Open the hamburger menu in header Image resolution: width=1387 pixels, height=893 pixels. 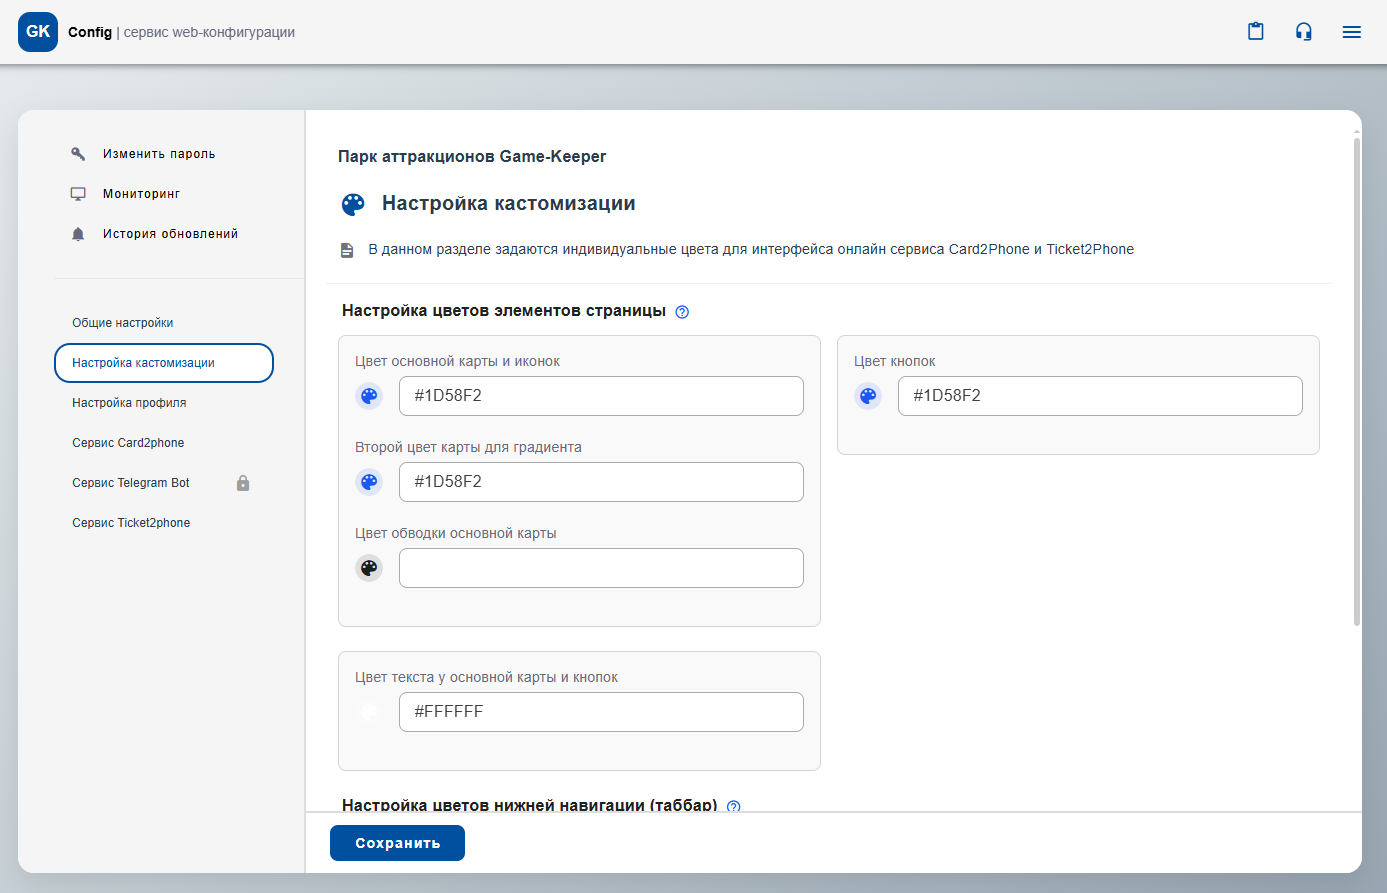pyautogui.click(x=1352, y=32)
